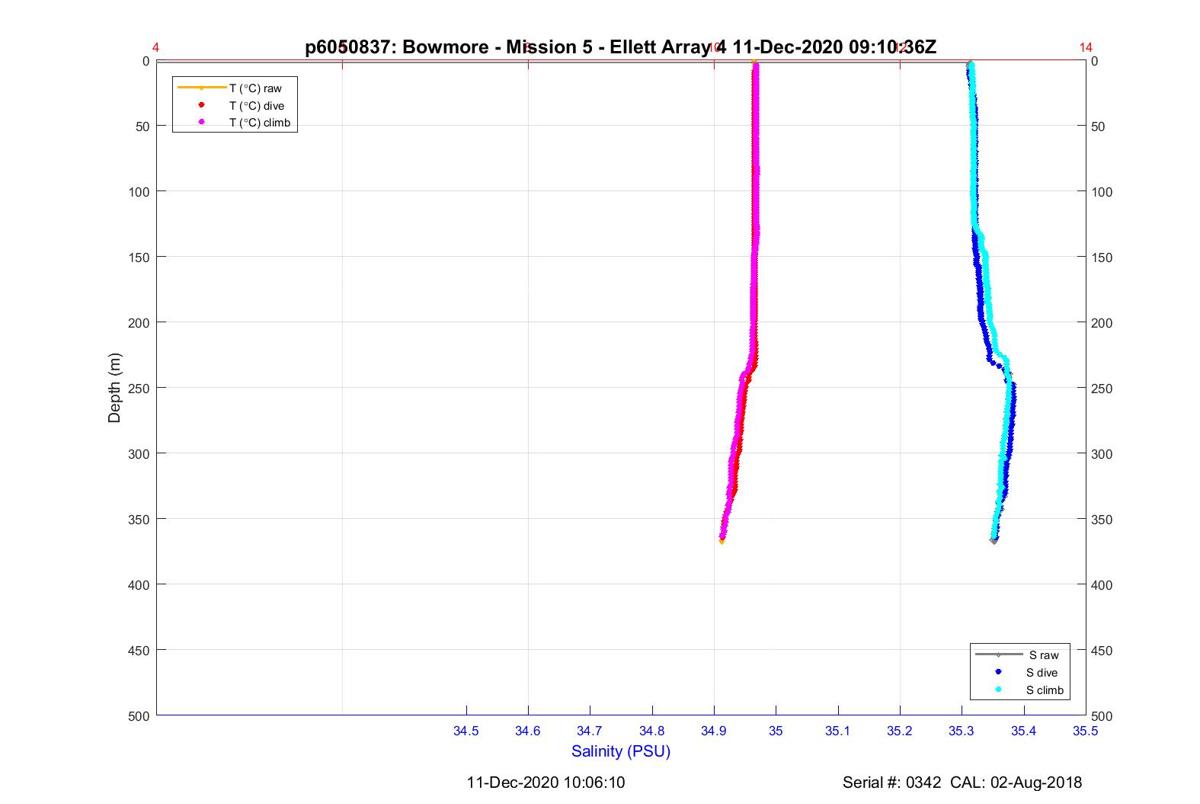Click the left depth axis 450 label
Viewport: 1200px width, 804px height.
[x=138, y=650]
